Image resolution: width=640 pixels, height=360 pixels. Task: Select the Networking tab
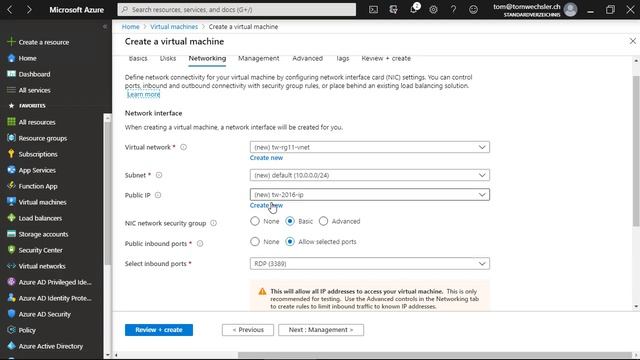[x=207, y=58]
